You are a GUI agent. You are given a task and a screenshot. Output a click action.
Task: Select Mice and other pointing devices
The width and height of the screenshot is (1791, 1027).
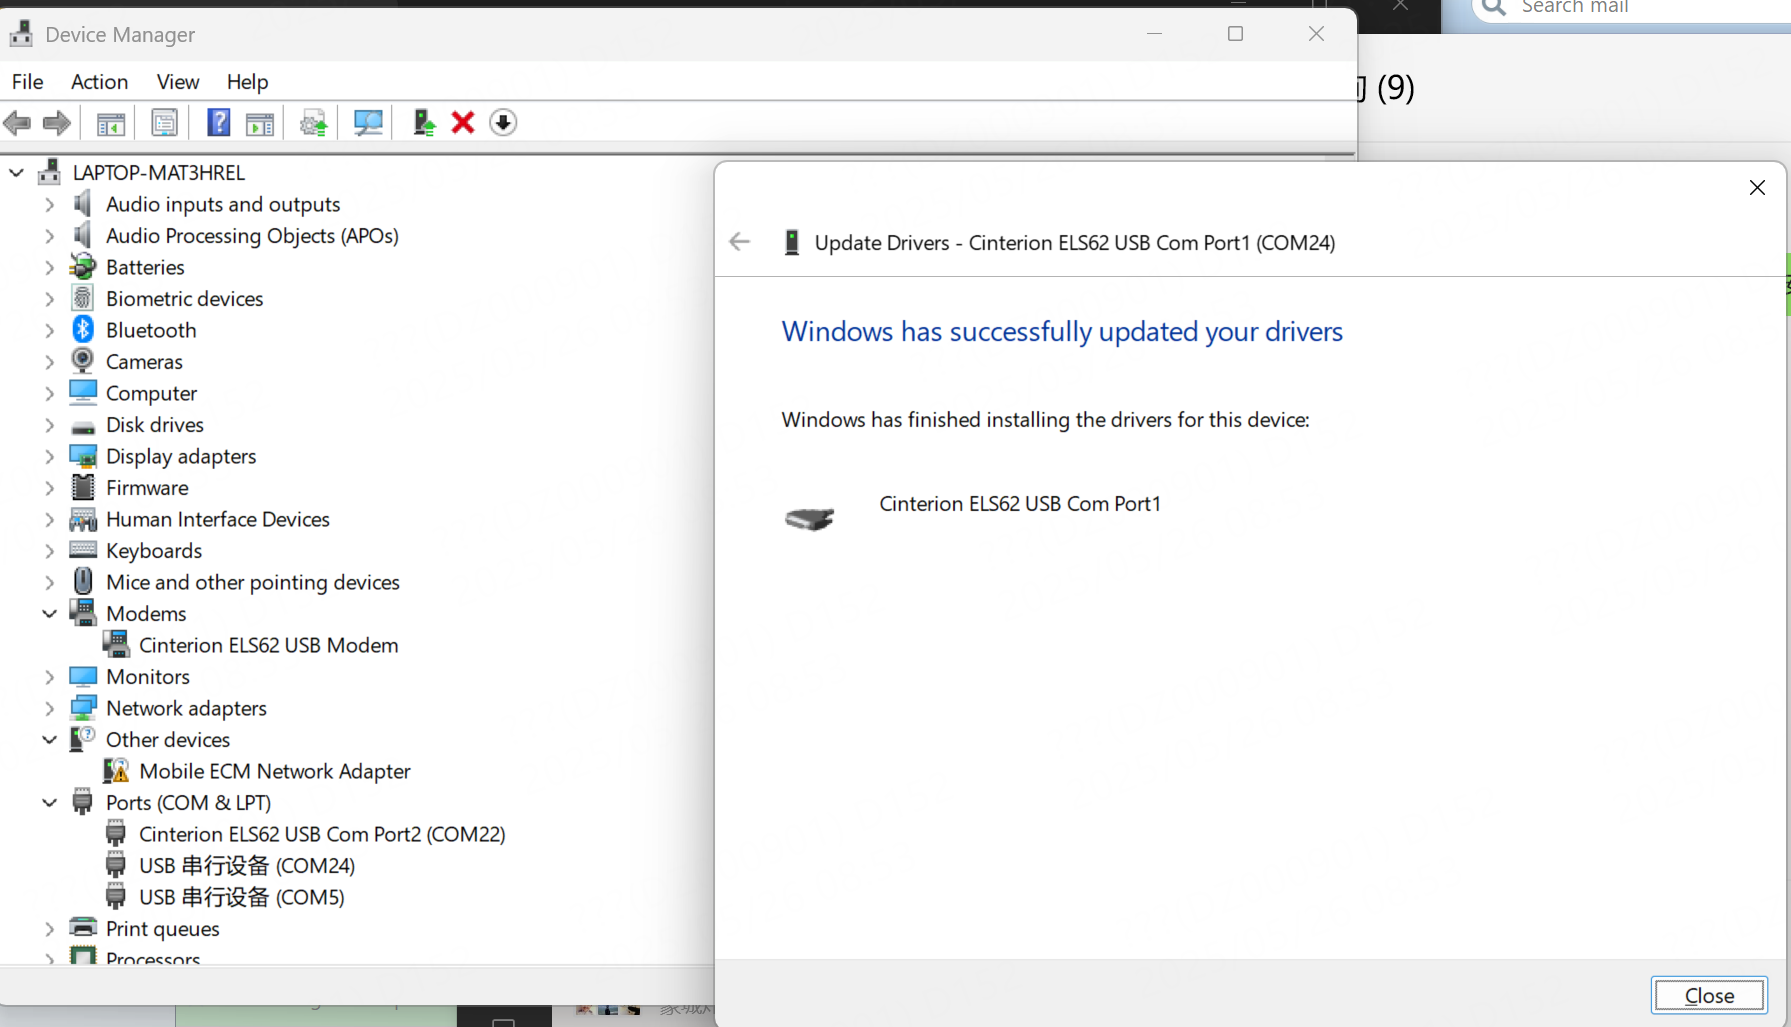point(252,582)
